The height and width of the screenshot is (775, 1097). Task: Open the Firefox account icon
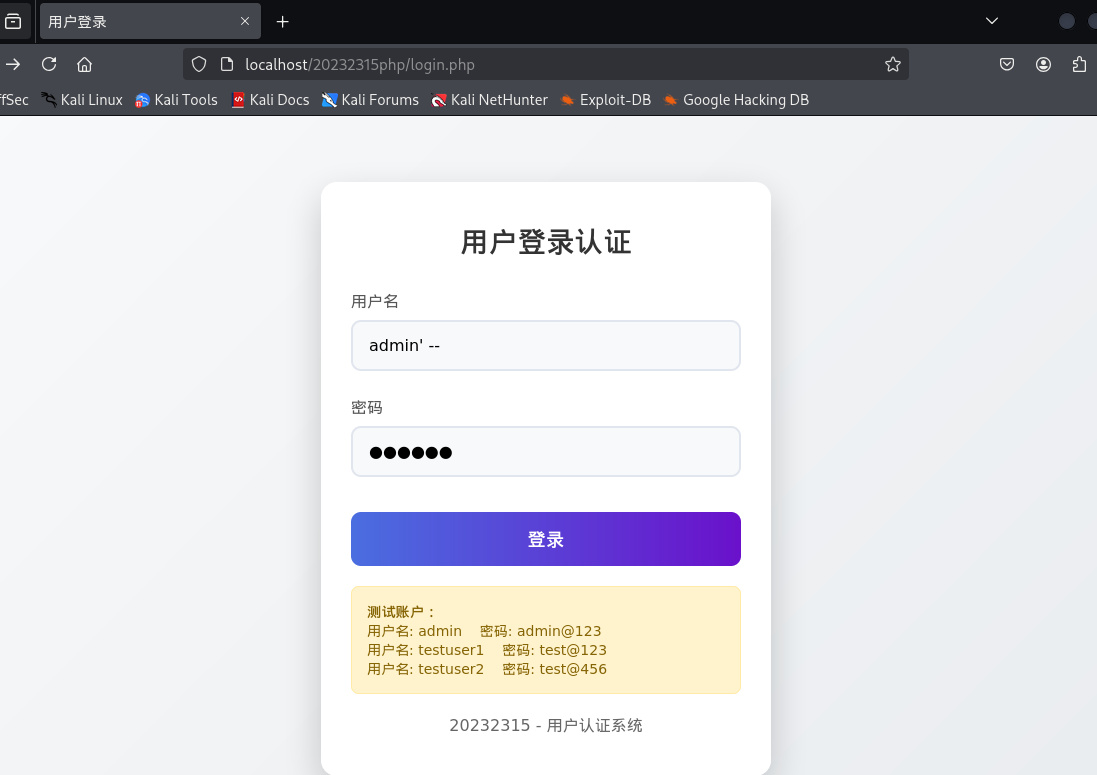pos(1043,64)
